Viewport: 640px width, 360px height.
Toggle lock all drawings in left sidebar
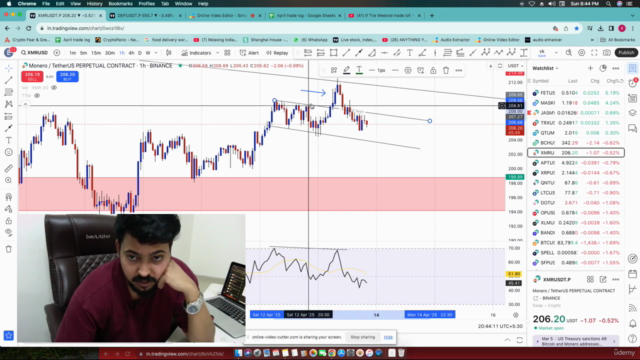pos(9,221)
